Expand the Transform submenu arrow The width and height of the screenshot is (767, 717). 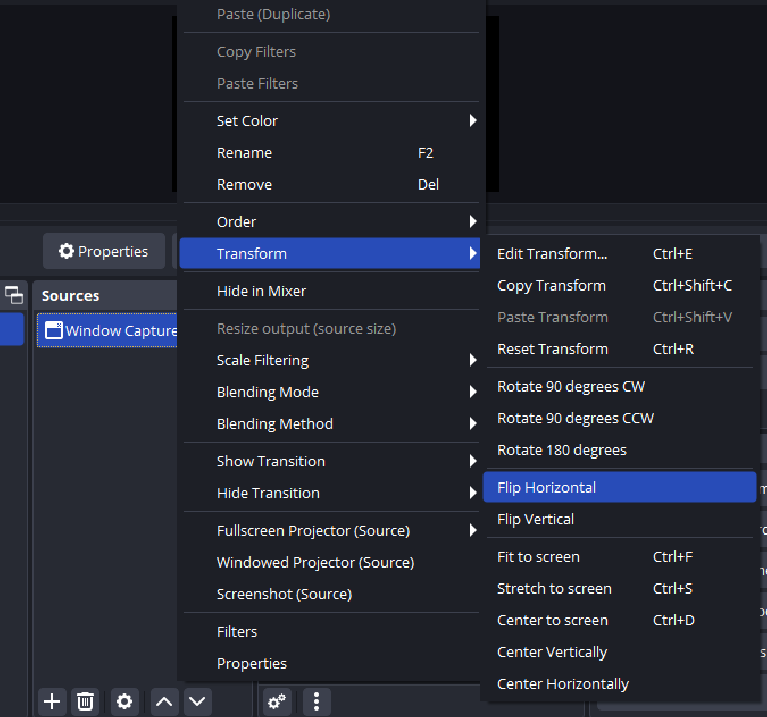[x=473, y=253]
